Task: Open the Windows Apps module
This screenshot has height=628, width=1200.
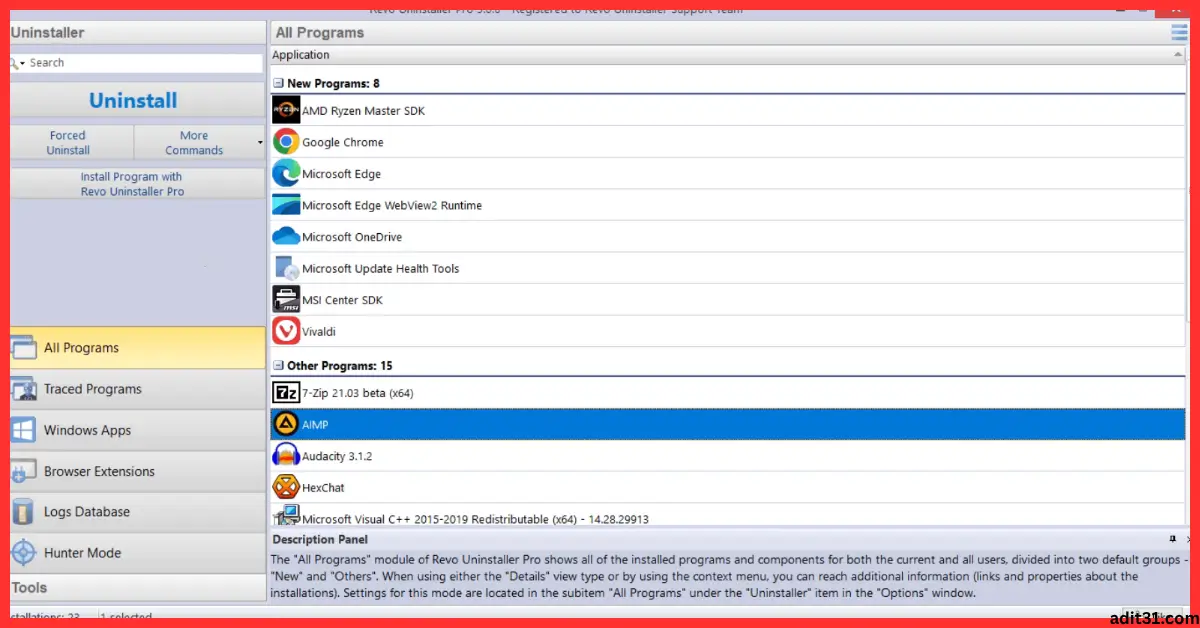Action: (x=137, y=430)
